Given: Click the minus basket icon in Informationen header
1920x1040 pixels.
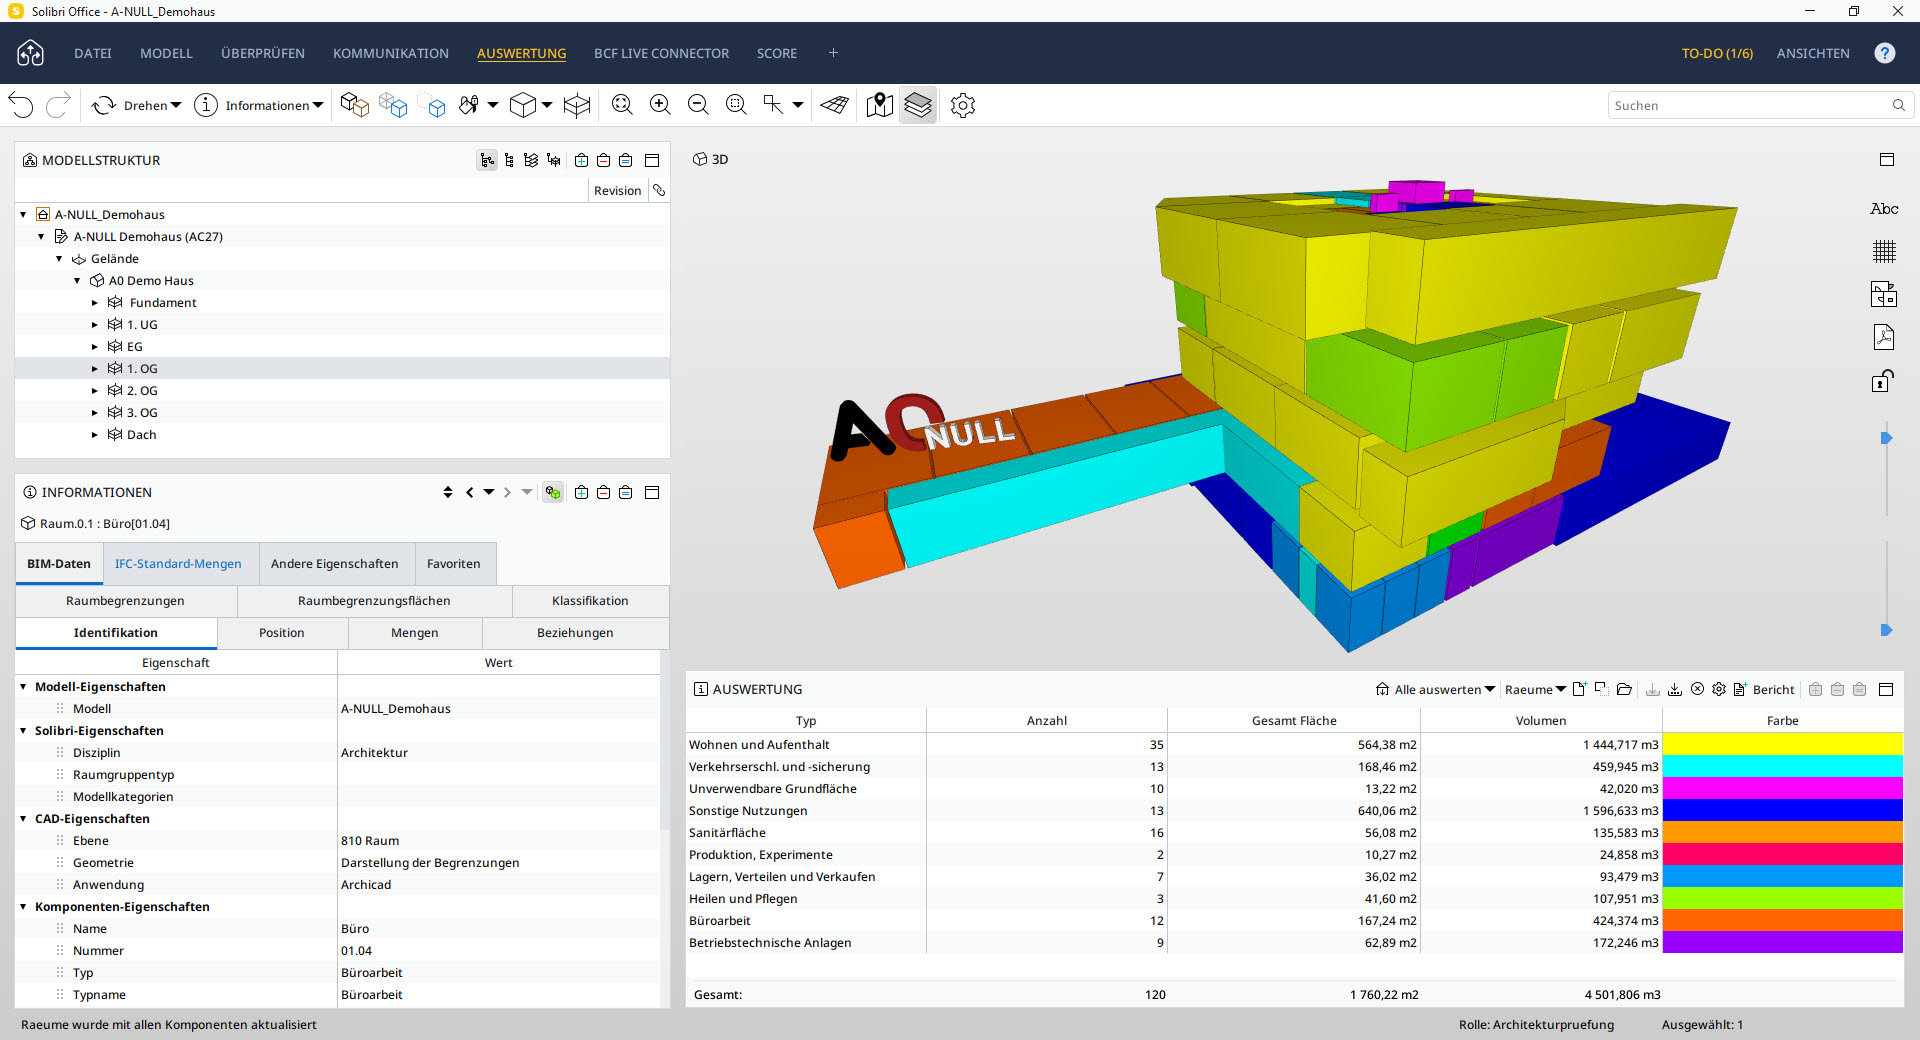Looking at the screenshot, I should 603,492.
